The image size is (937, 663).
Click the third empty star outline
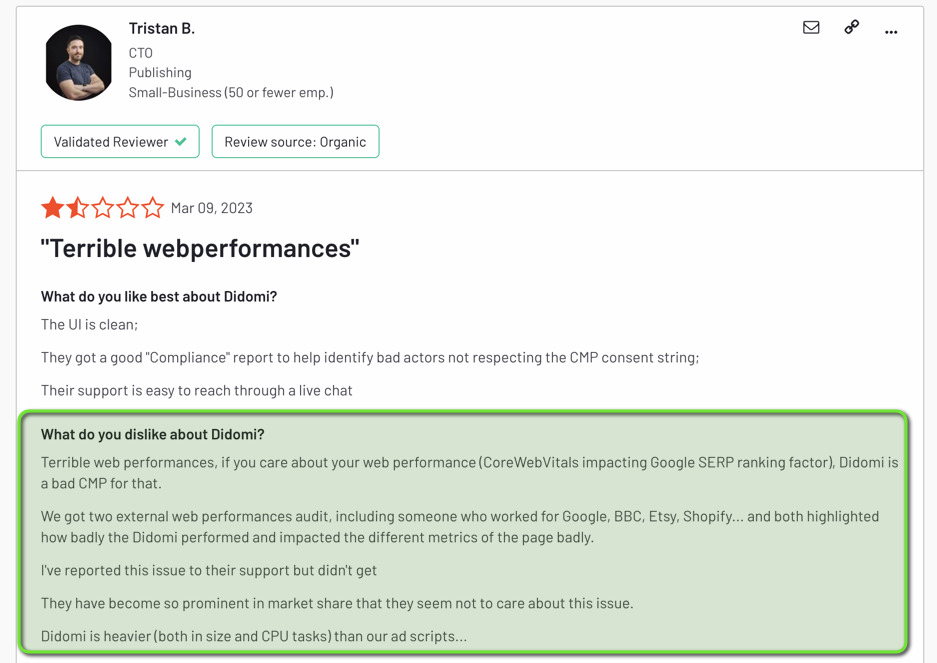coord(103,207)
